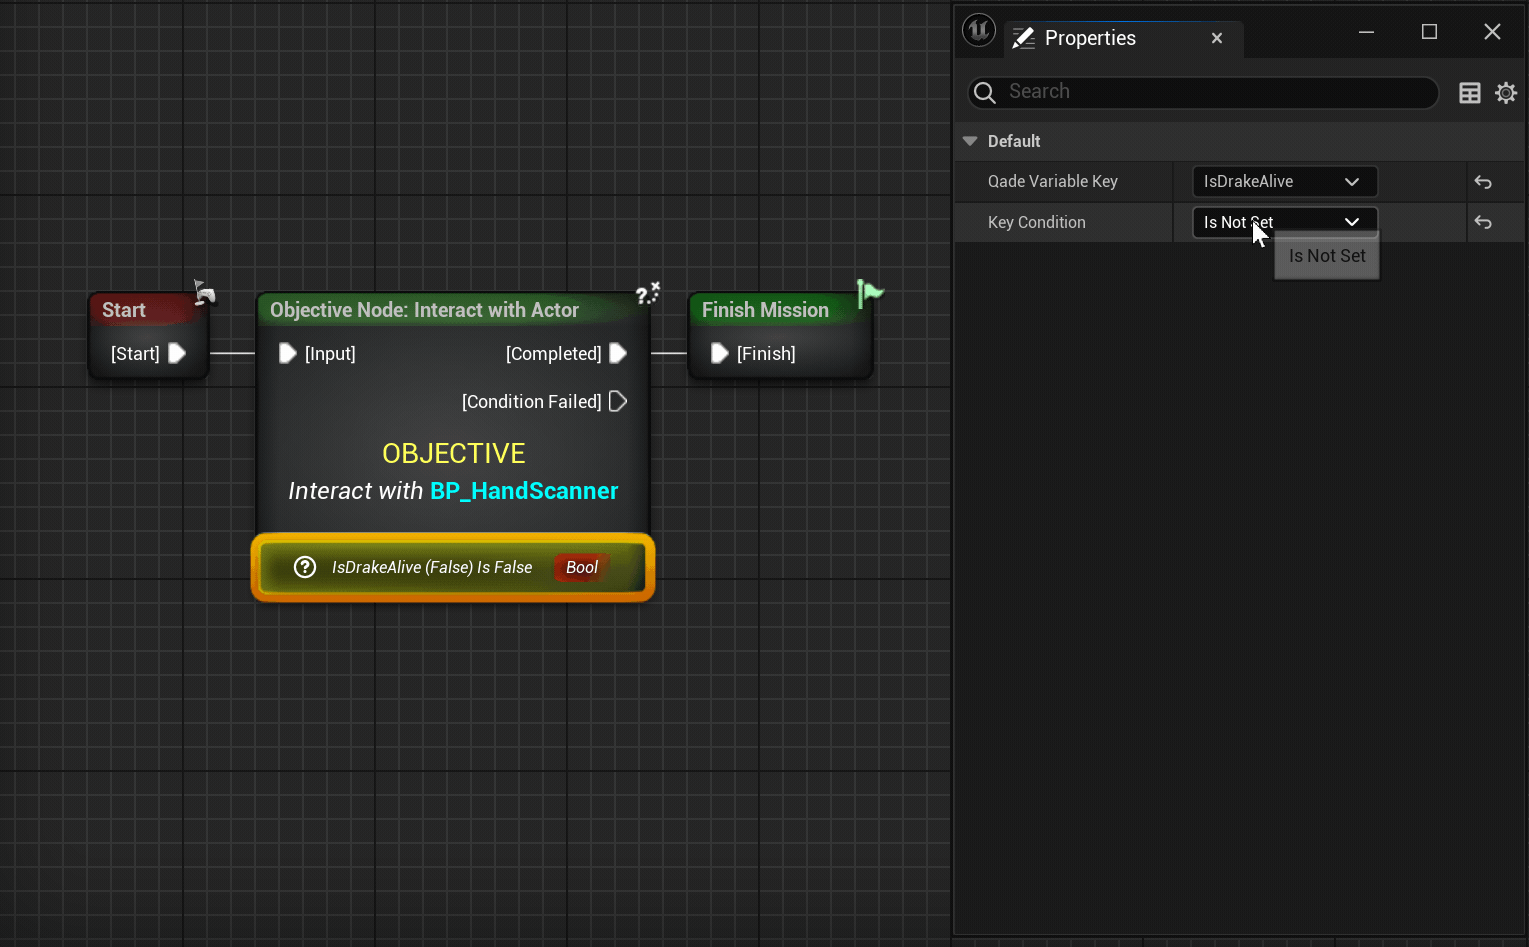Click the condition question circle icon

pos(305,567)
